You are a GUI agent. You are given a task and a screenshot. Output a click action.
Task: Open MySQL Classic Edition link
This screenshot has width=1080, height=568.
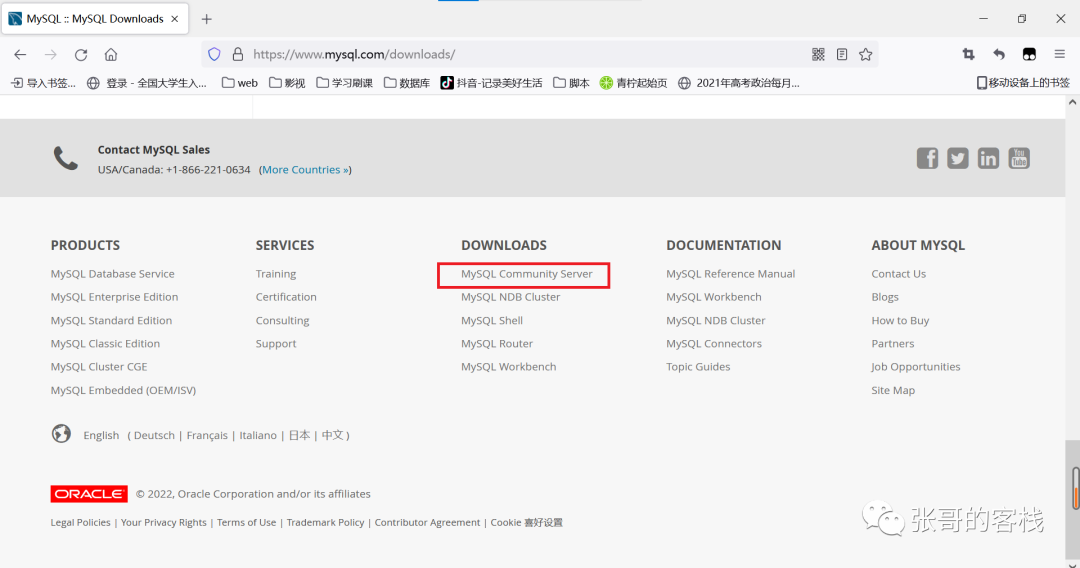click(x=105, y=344)
